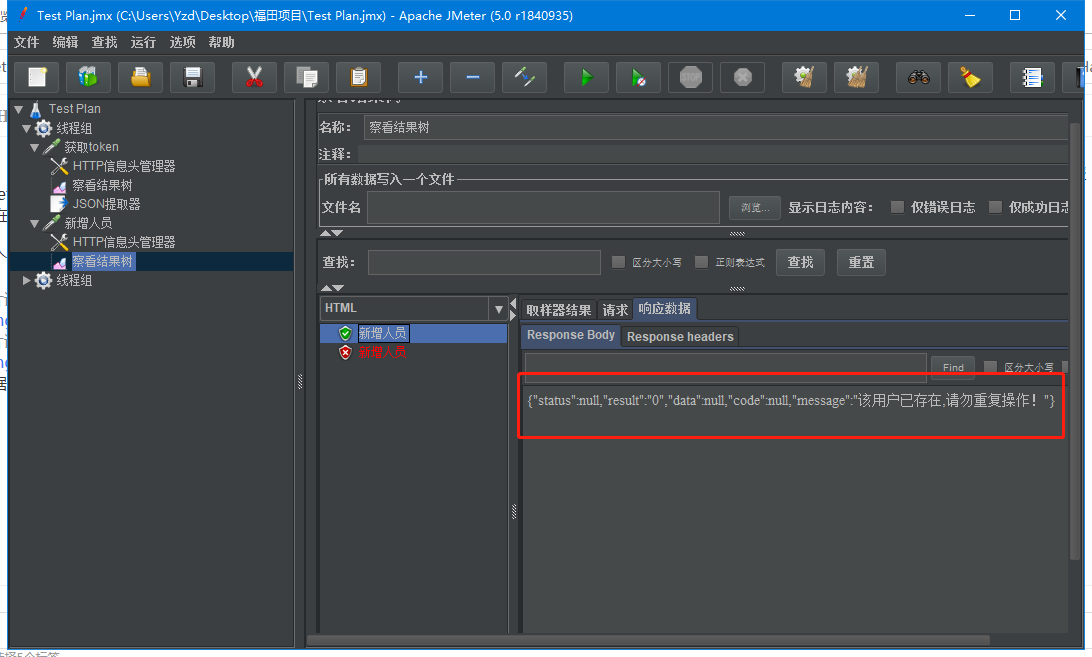Click the horizontal scrollbar at bottom
1092x657 pixels.
(x=648, y=640)
